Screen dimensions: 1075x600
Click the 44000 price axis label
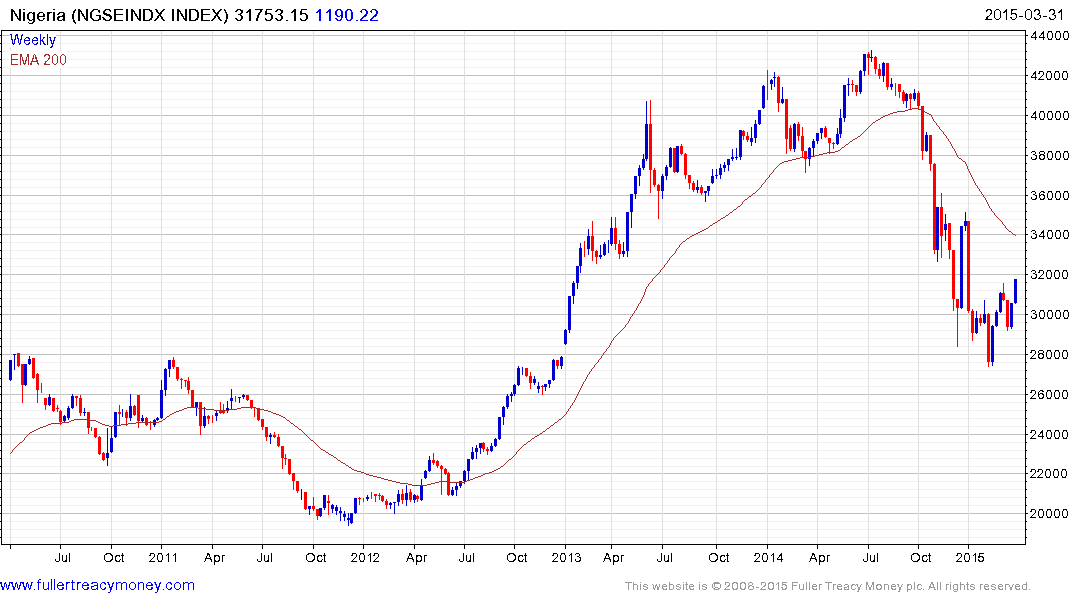[1049, 36]
